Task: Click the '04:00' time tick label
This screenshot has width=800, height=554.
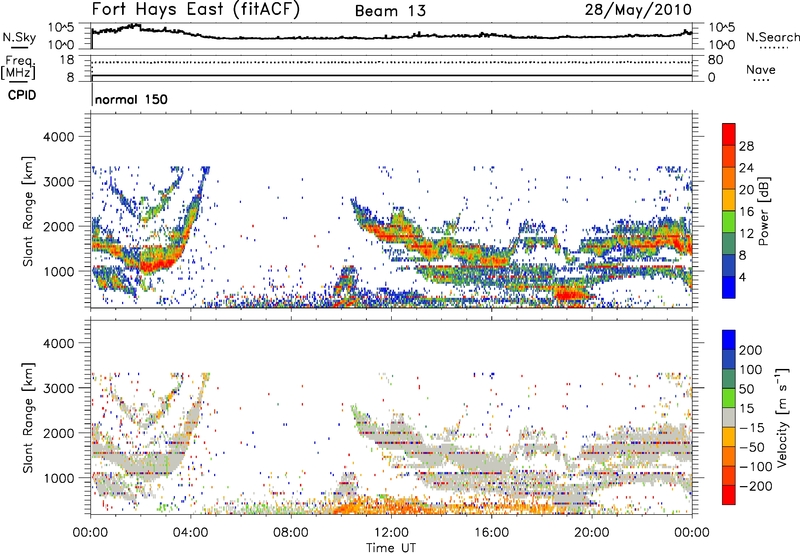Action: pyautogui.click(x=190, y=533)
